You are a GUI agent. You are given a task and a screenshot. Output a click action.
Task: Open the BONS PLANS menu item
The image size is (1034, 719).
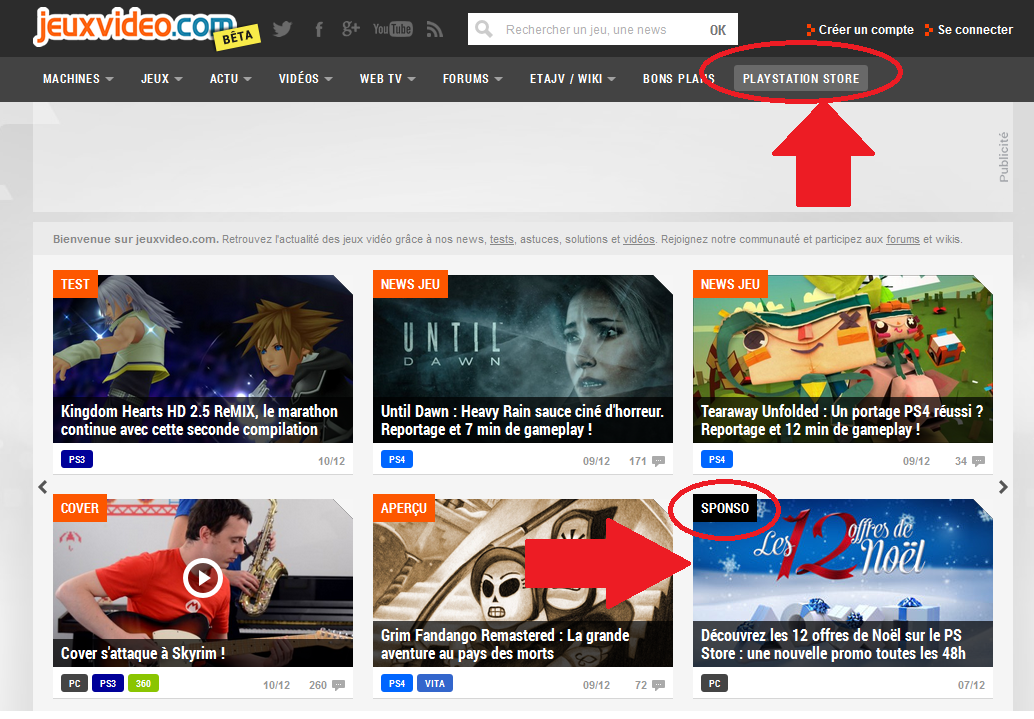(679, 78)
